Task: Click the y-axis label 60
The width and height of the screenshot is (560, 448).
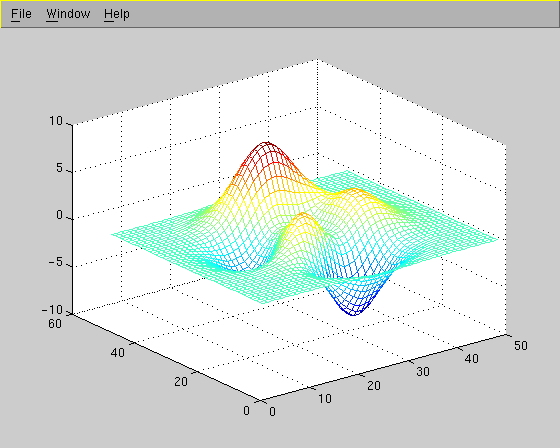Action: (x=55, y=324)
